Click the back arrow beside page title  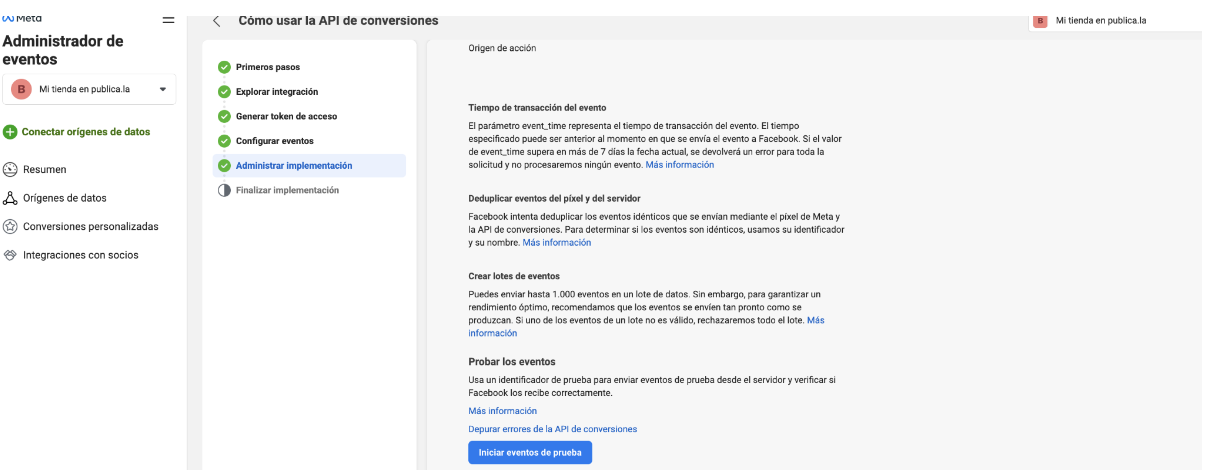point(217,21)
